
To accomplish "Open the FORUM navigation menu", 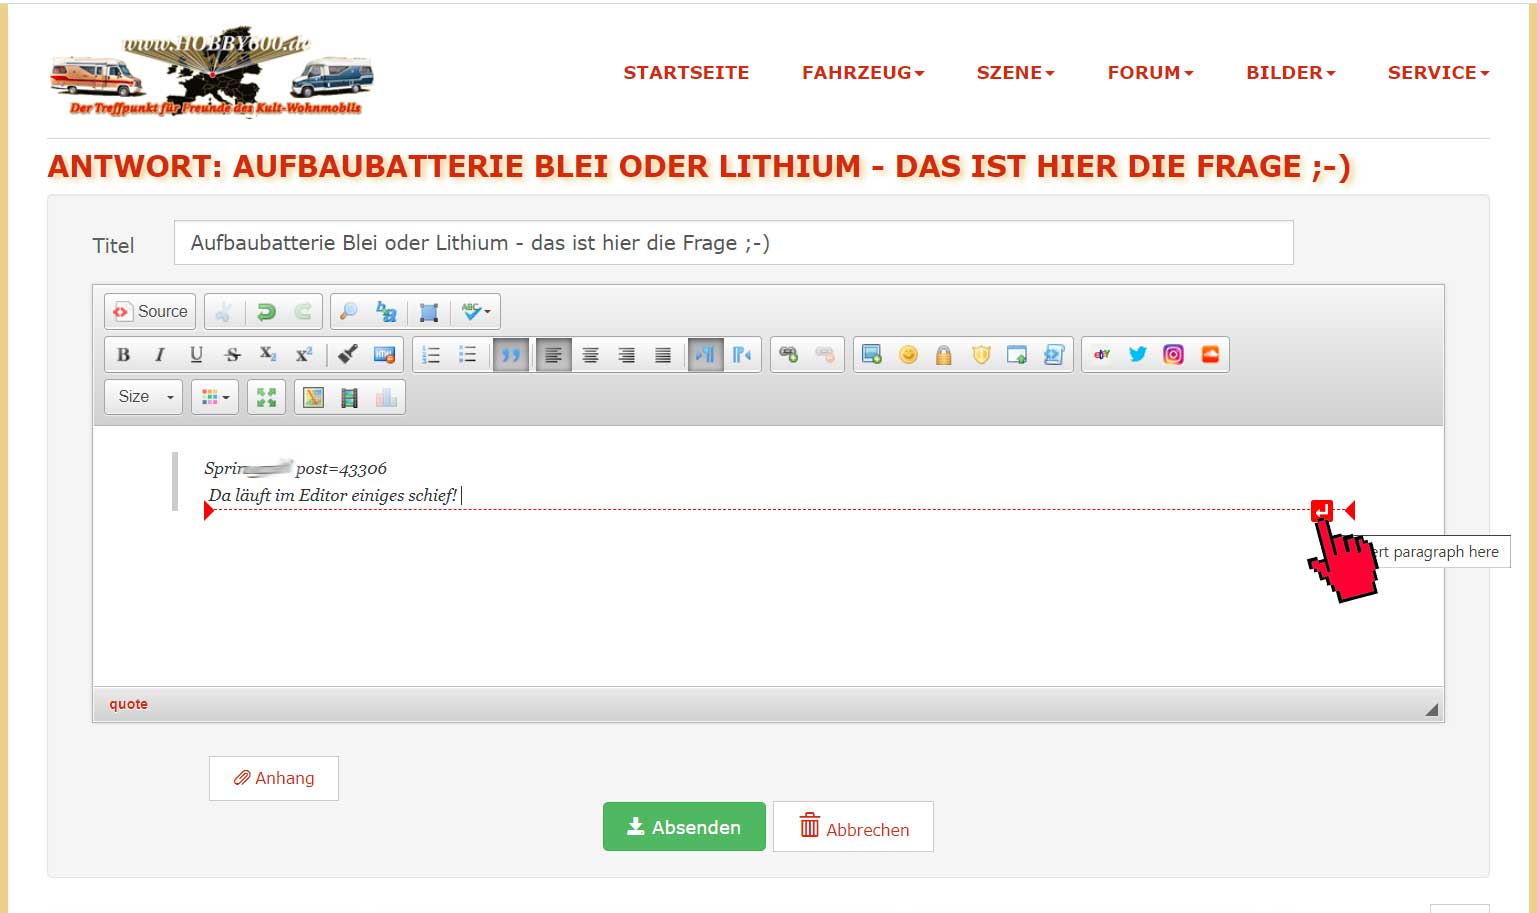I will (1150, 73).
